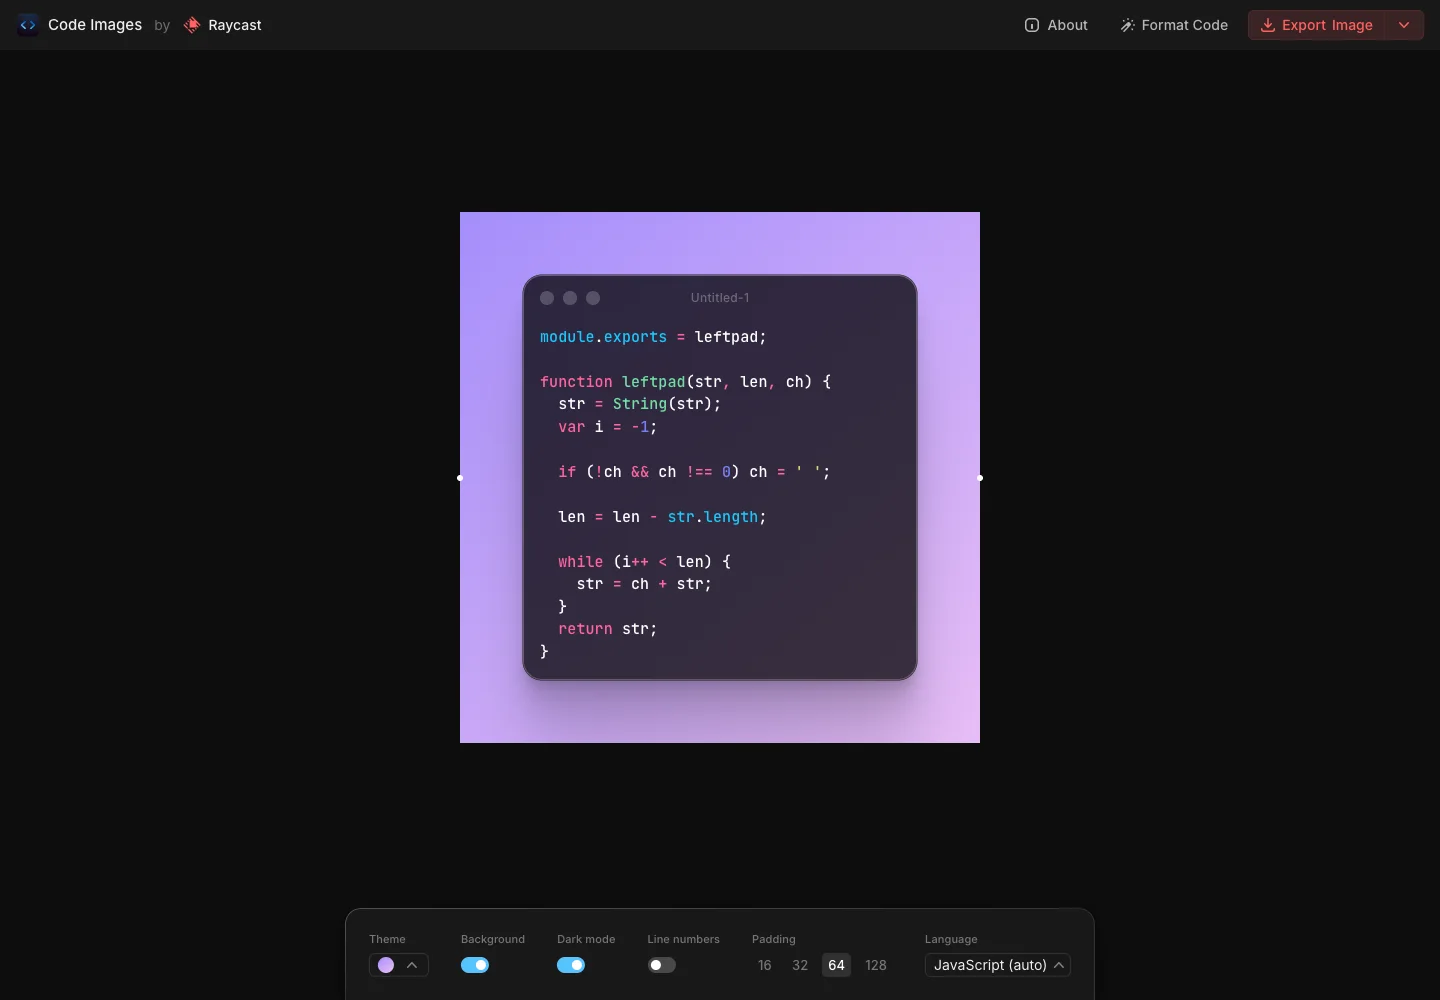This screenshot has width=1440, height=1000.
Task: Click the module.exports code line
Action: click(653, 337)
